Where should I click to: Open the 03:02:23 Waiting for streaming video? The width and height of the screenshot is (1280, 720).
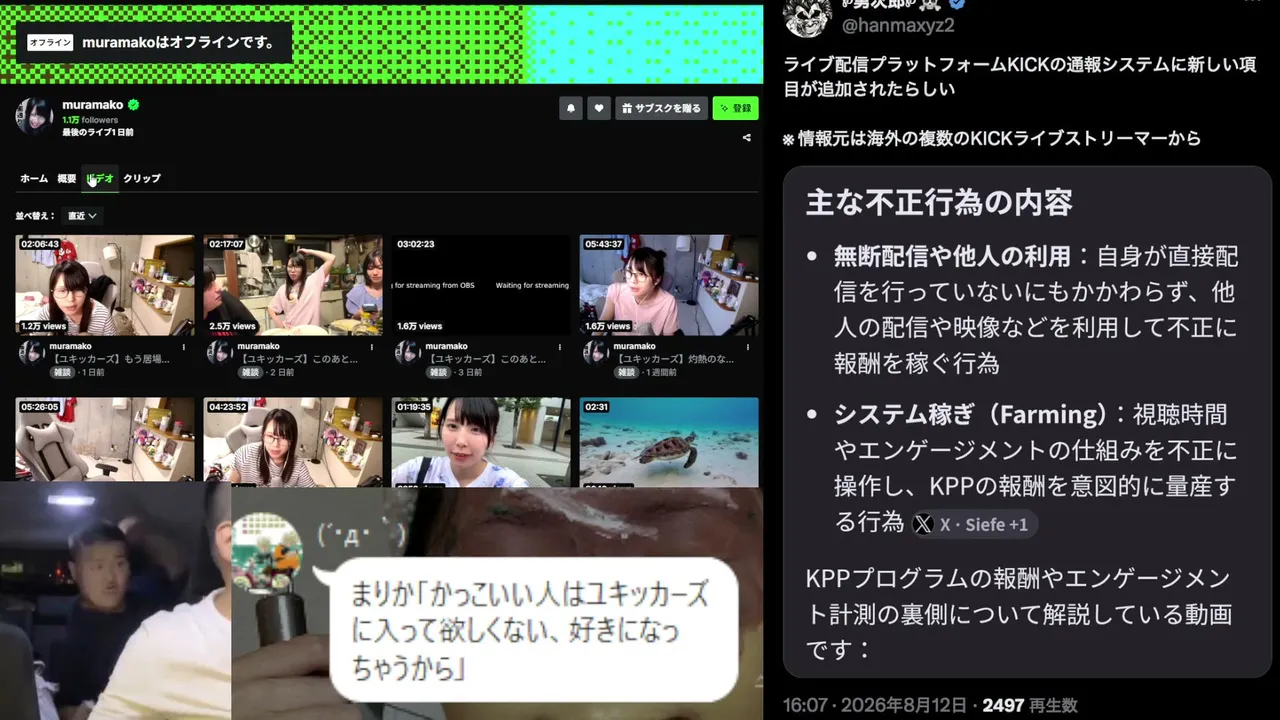(x=481, y=285)
